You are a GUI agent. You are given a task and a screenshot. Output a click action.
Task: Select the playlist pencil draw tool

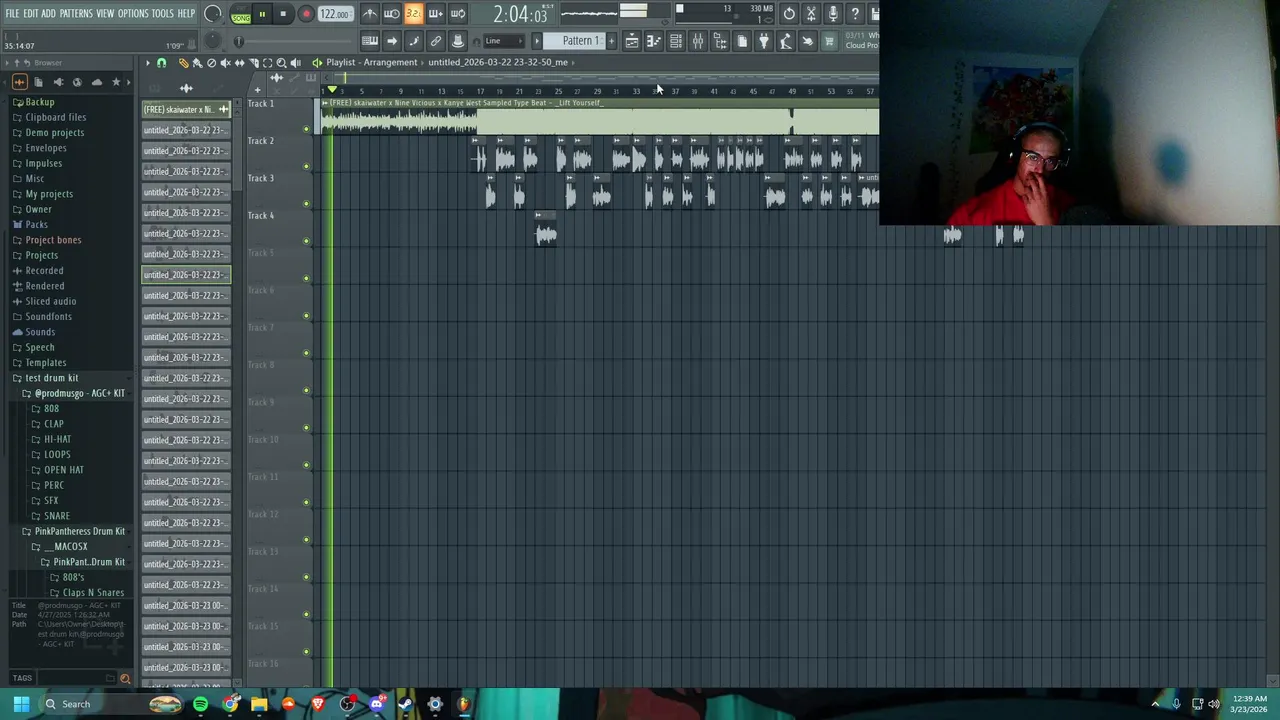point(183,63)
